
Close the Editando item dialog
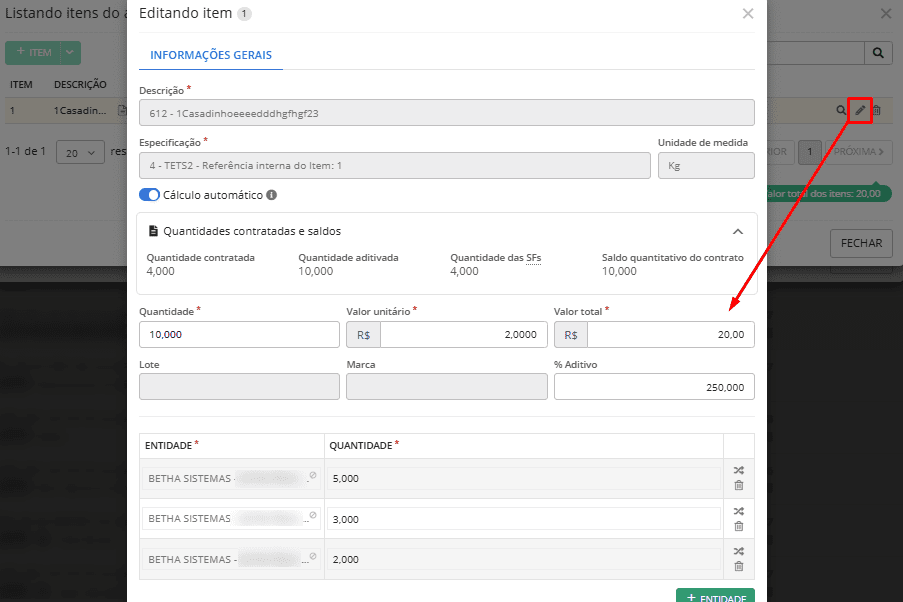click(x=748, y=14)
